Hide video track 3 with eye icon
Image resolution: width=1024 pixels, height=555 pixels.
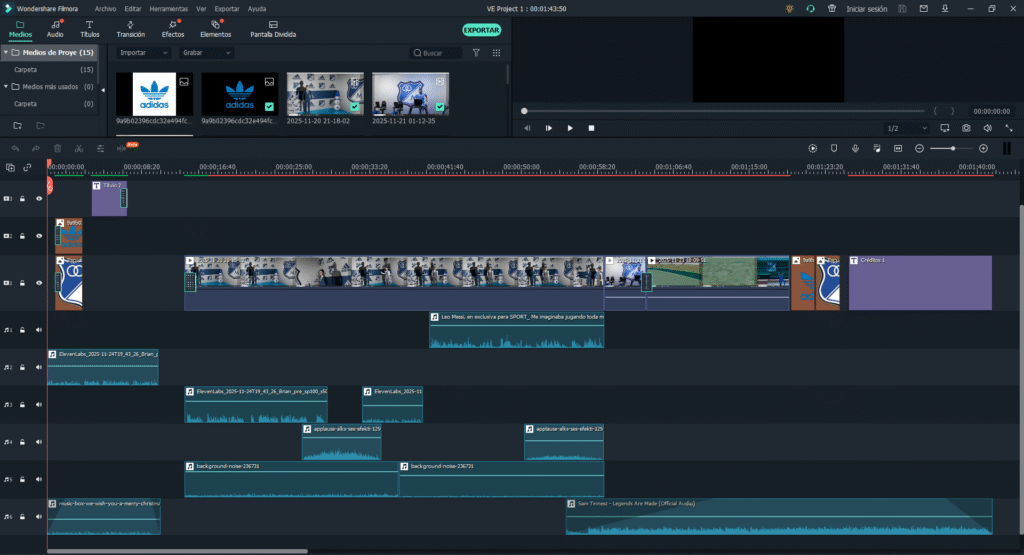[x=39, y=199]
